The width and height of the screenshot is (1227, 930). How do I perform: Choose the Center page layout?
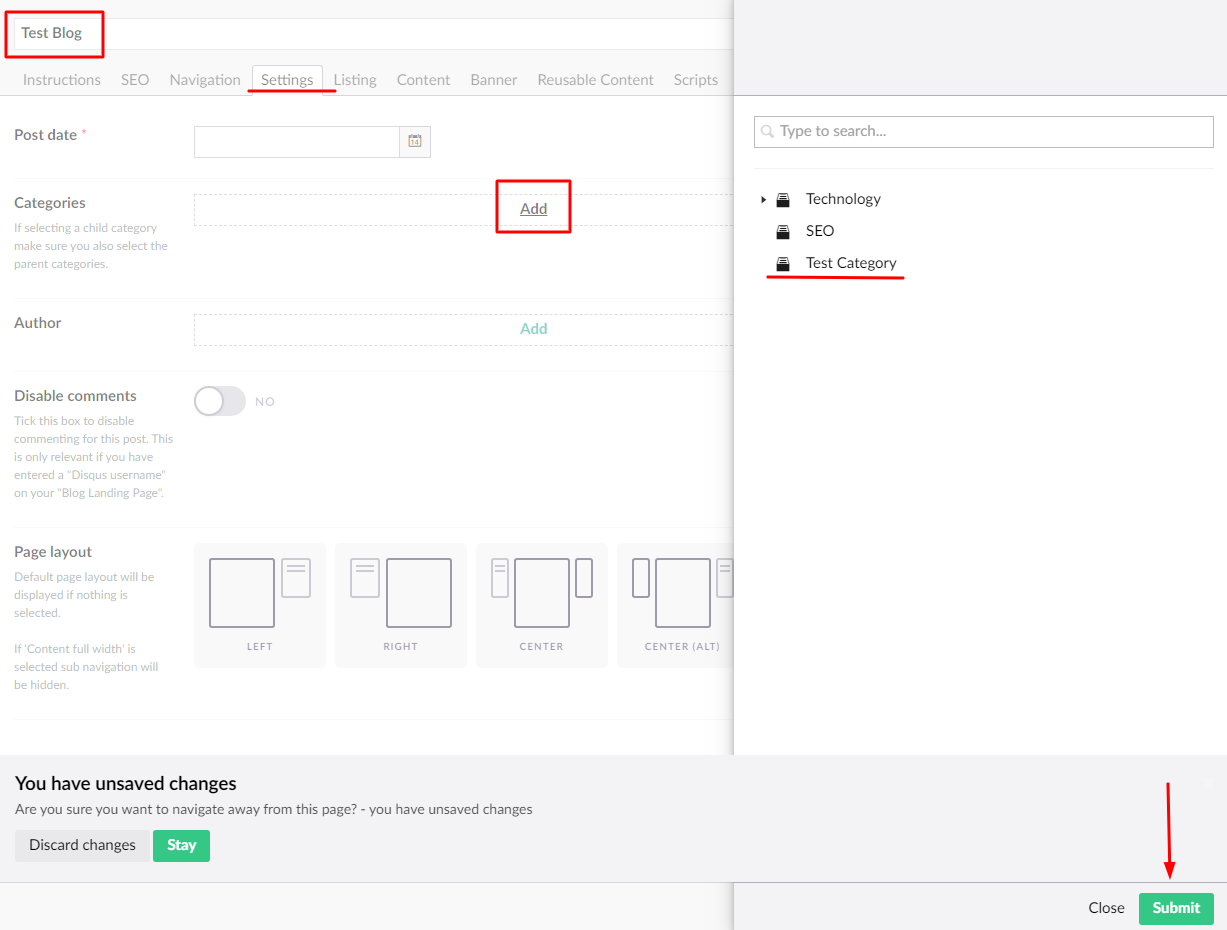(542, 605)
